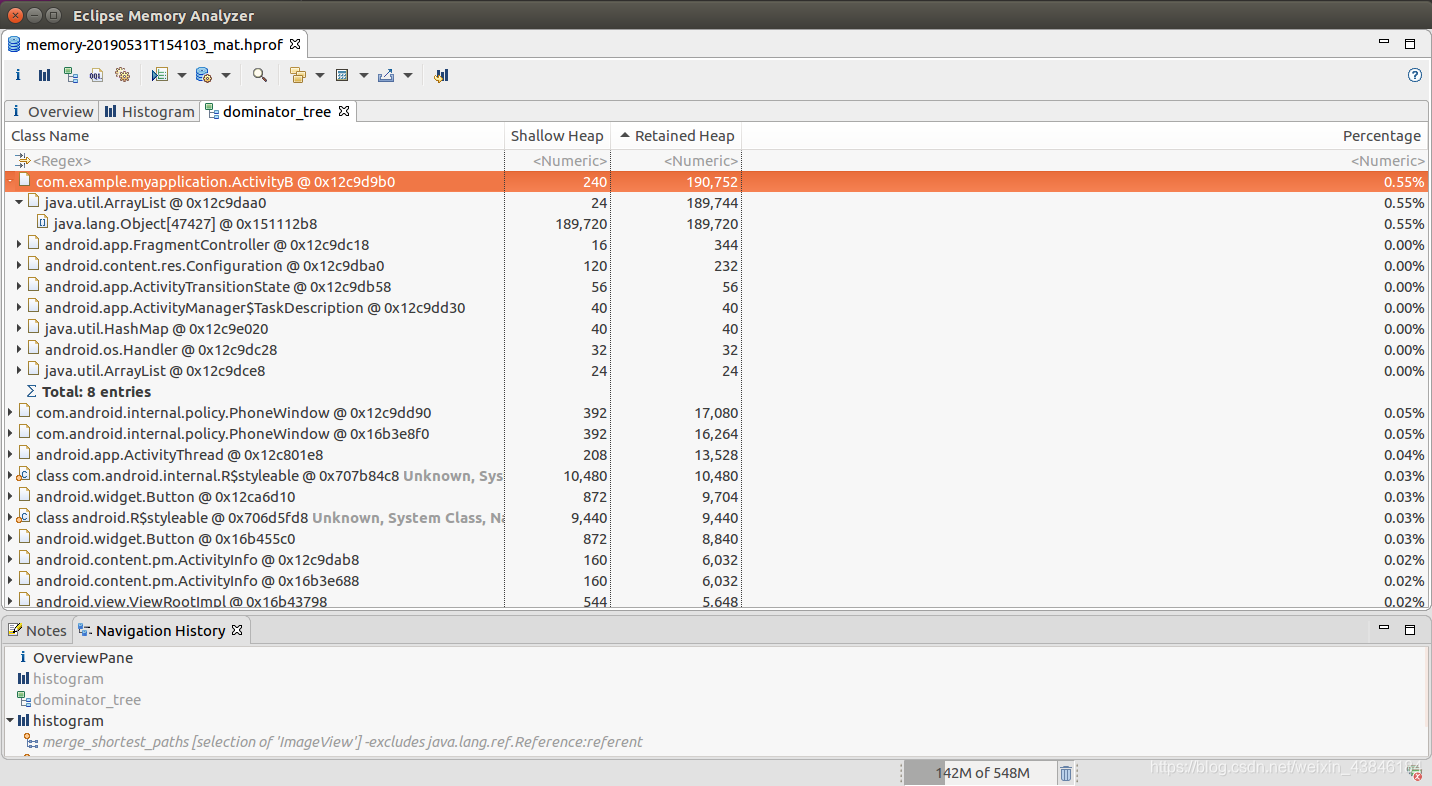Open the greyed dominator_tree history entry

[87, 700]
